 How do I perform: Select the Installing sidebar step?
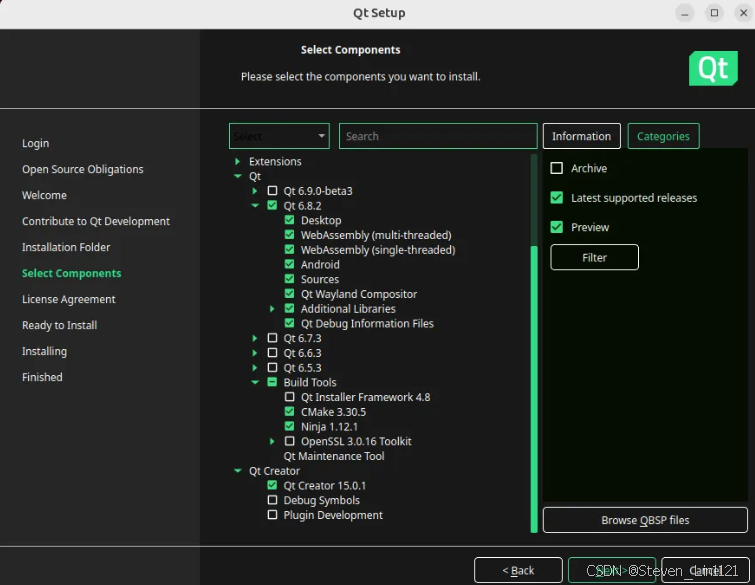click(44, 351)
